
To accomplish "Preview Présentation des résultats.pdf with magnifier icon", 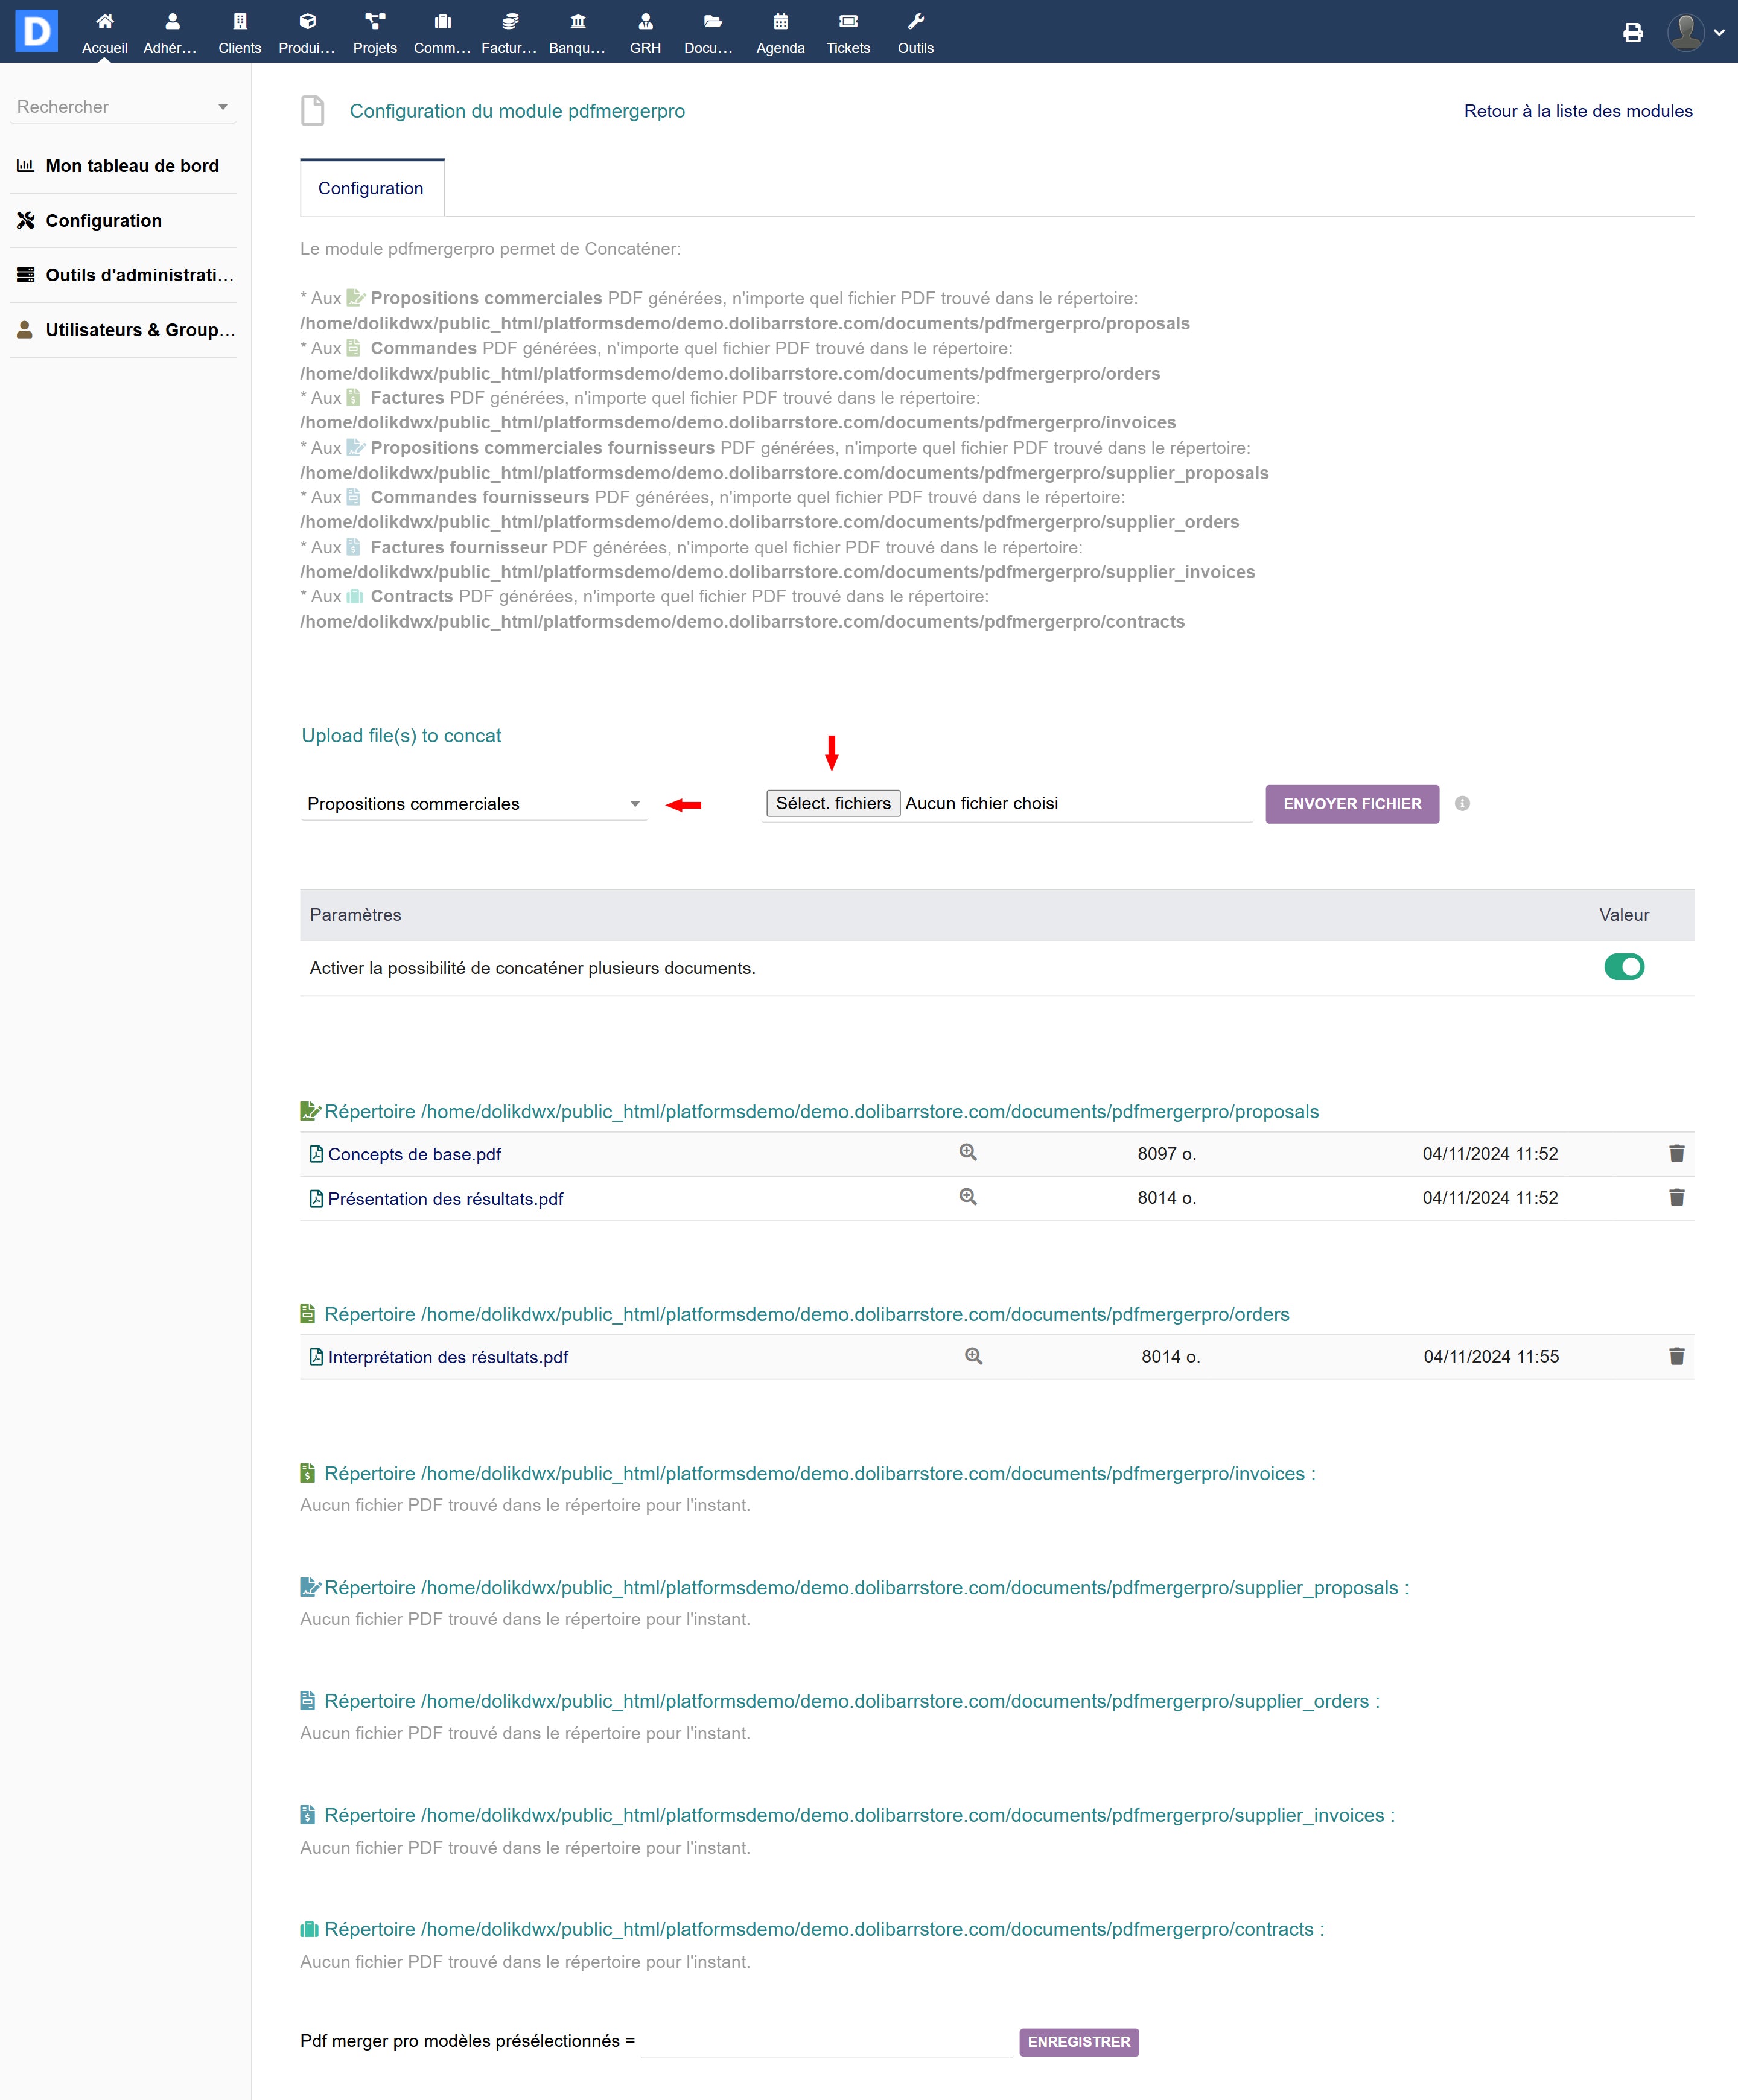I will click(967, 1197).
